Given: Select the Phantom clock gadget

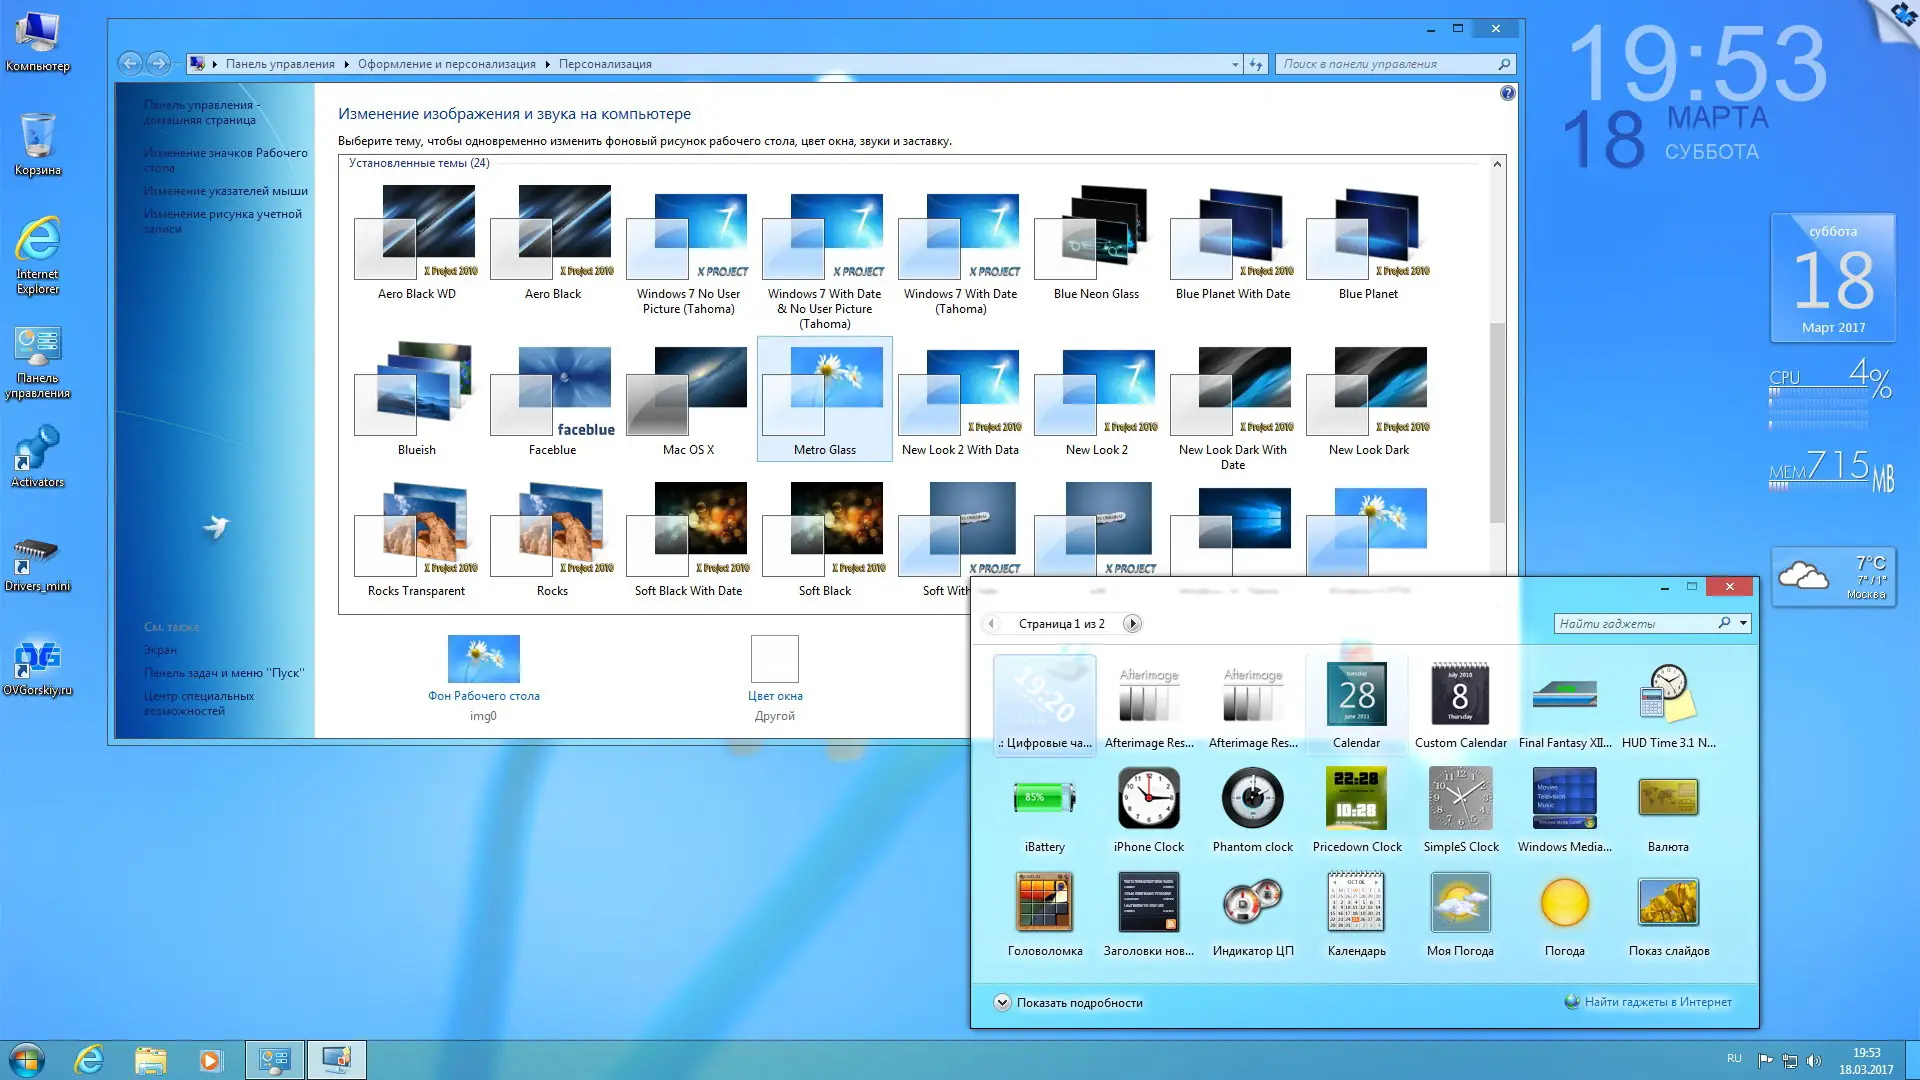Looking at the screenshot, I should click(1252, 799).
